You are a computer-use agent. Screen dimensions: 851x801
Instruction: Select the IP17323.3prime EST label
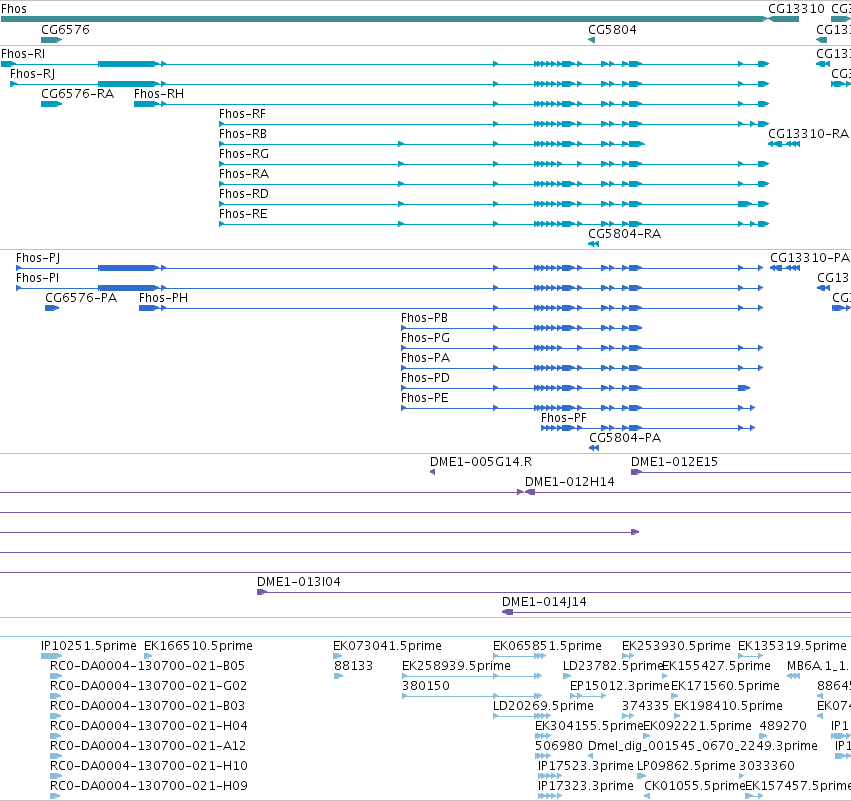(586, 786)
